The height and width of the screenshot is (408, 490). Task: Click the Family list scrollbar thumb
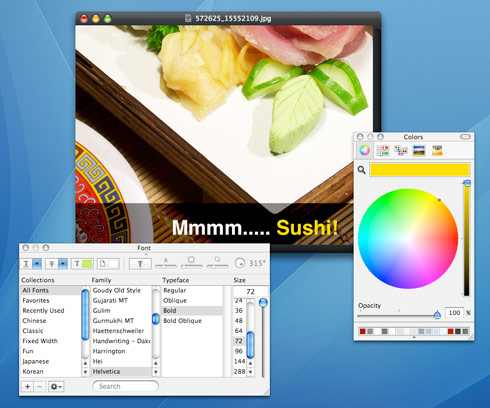click(x=155, y=319)
